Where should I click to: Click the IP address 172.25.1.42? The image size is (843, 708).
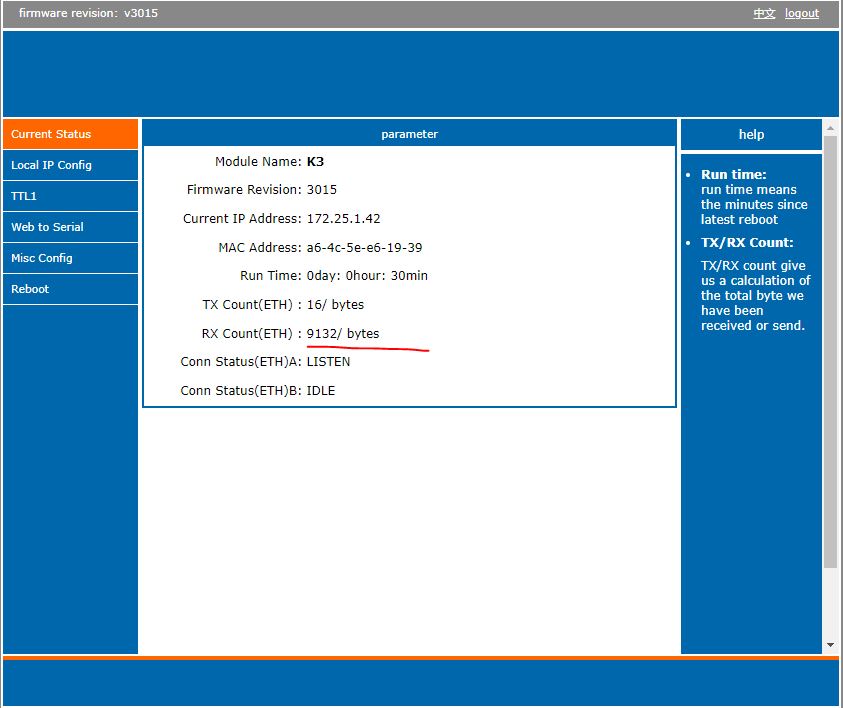point(343,219)
